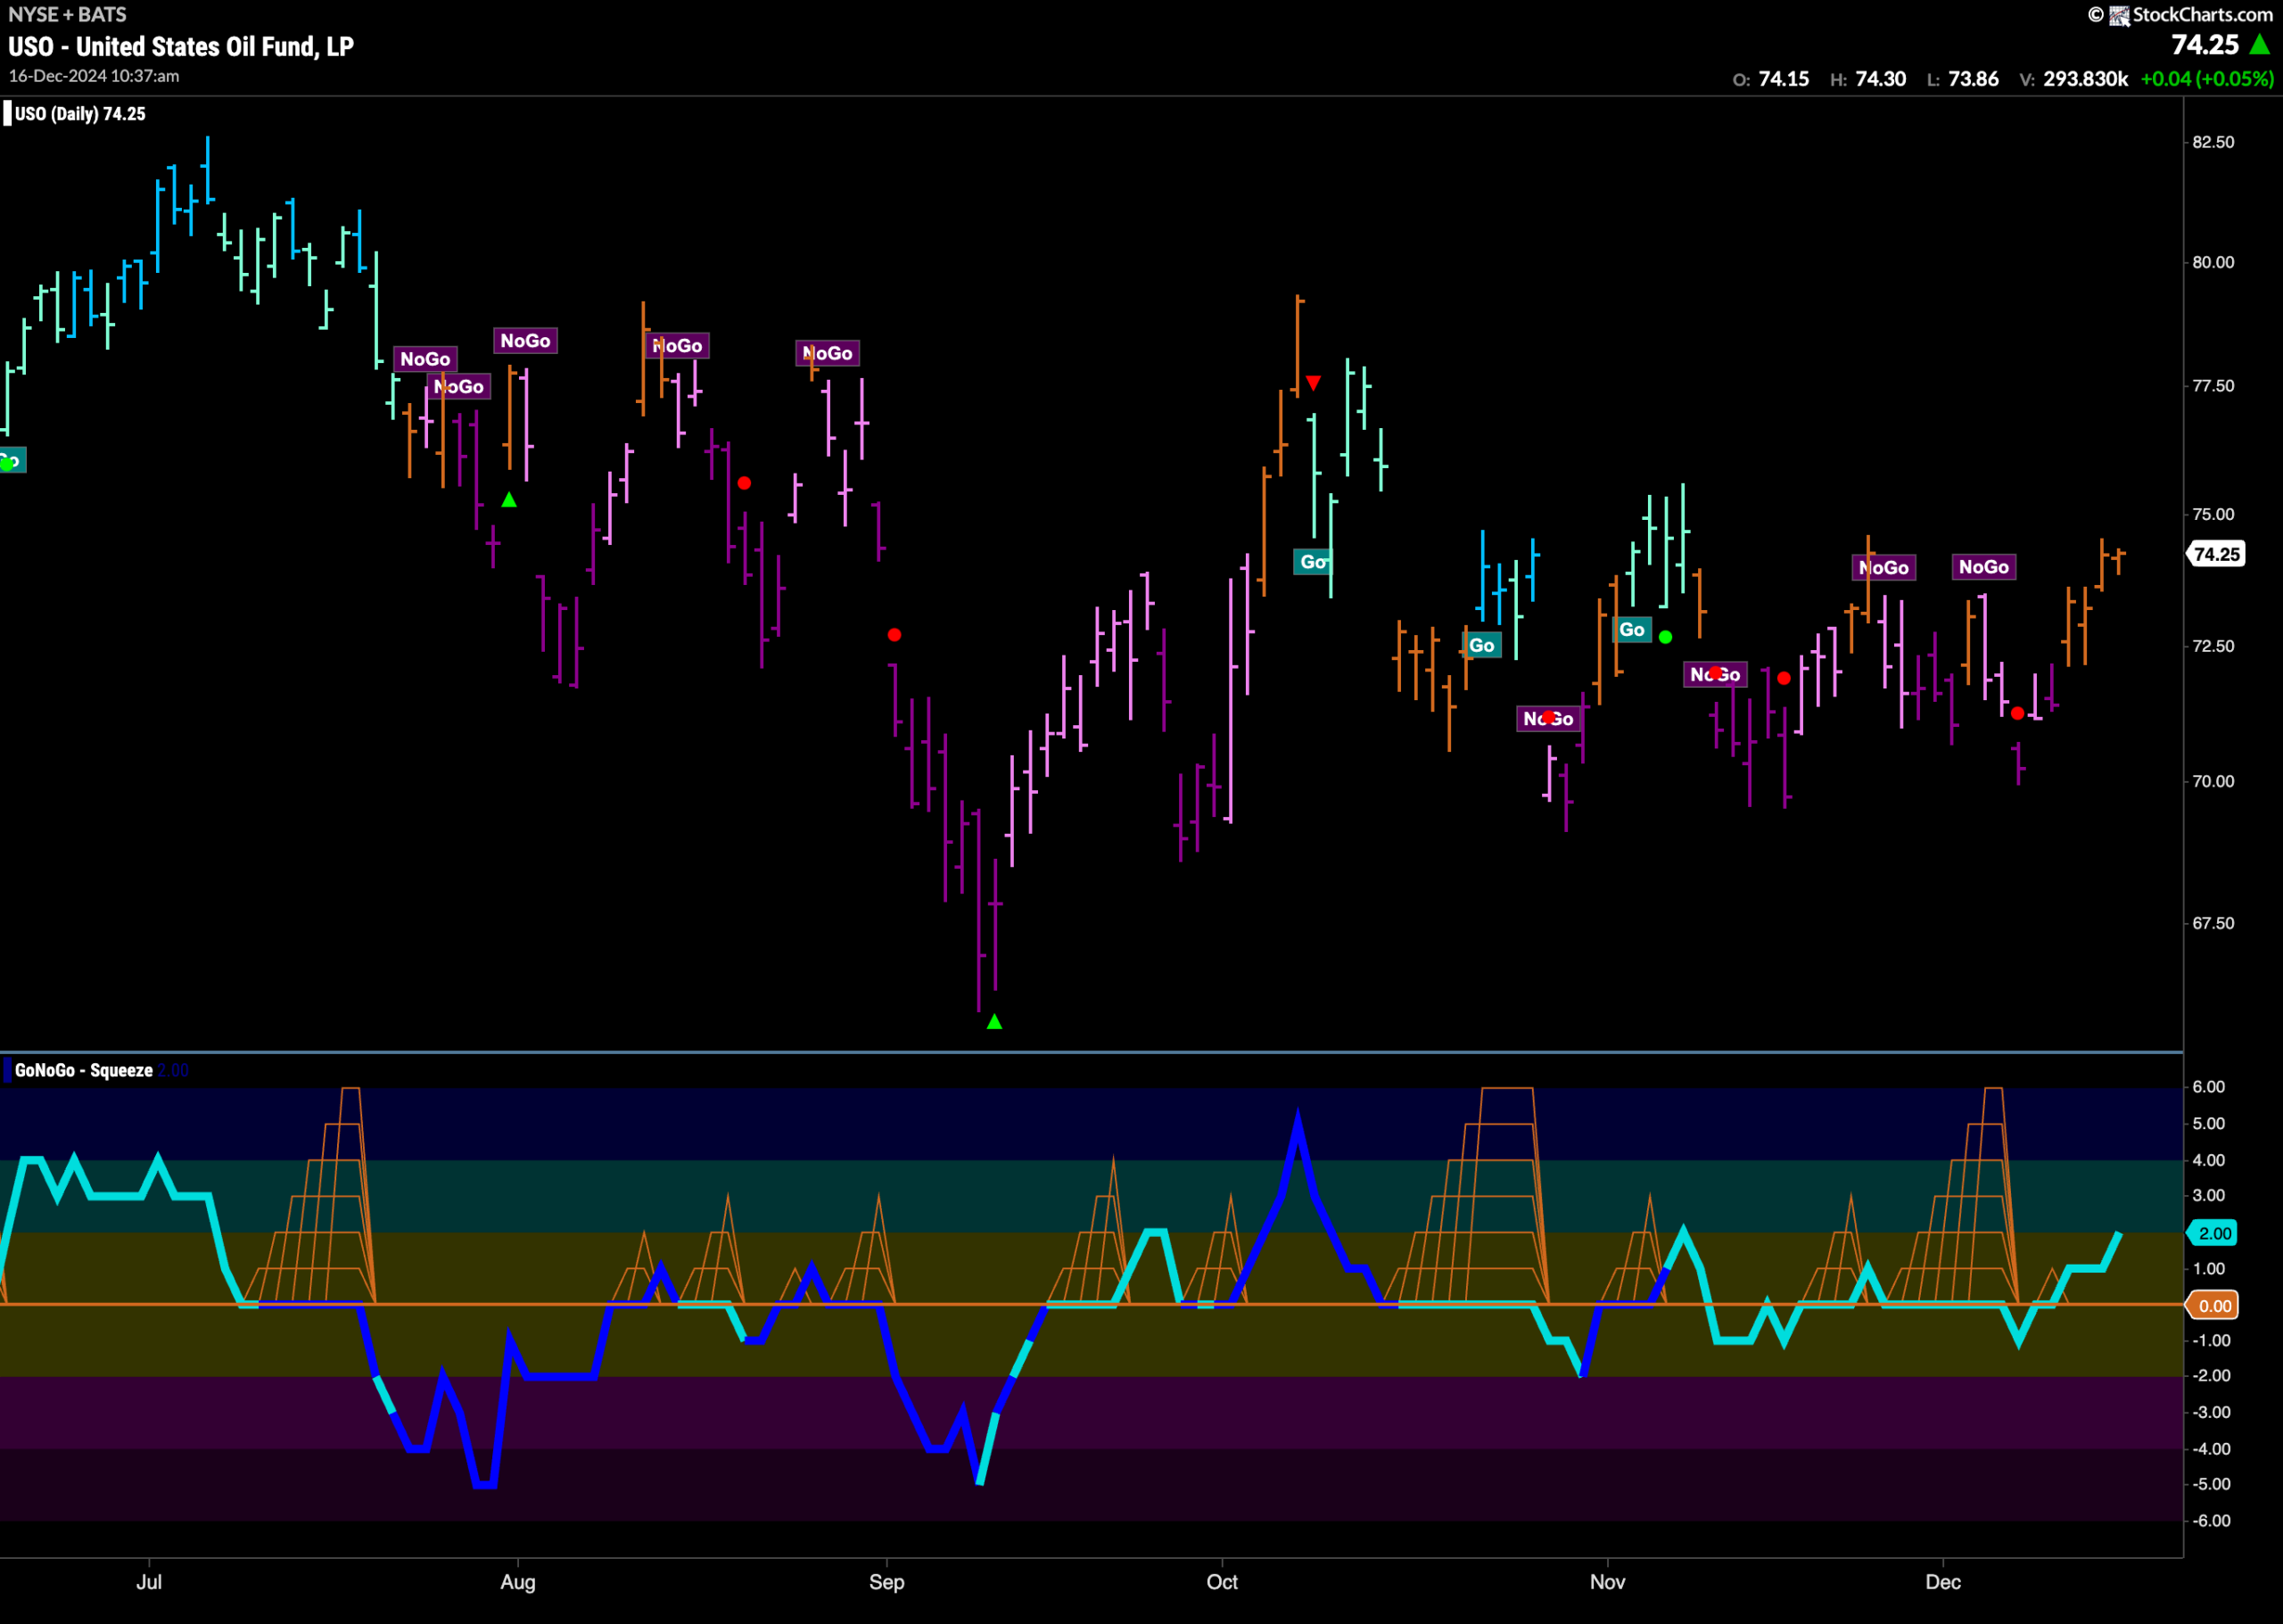Click the GoNoGo - Squeeze panel label
2283x1624 pixels.
84,1070
